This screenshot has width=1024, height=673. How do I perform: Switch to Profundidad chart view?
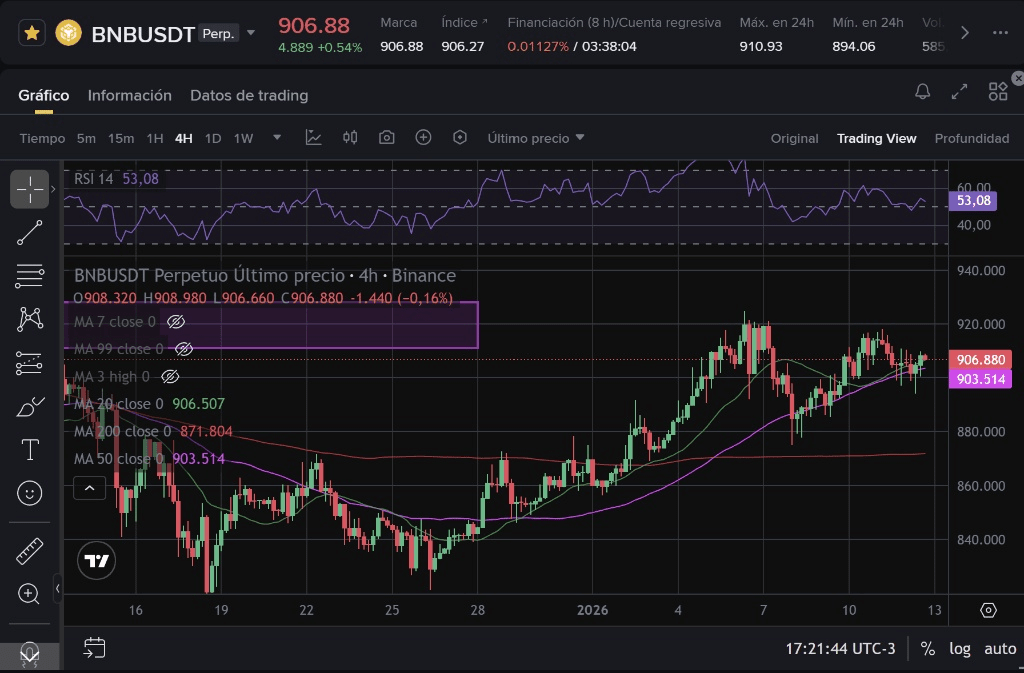(971, 138)
